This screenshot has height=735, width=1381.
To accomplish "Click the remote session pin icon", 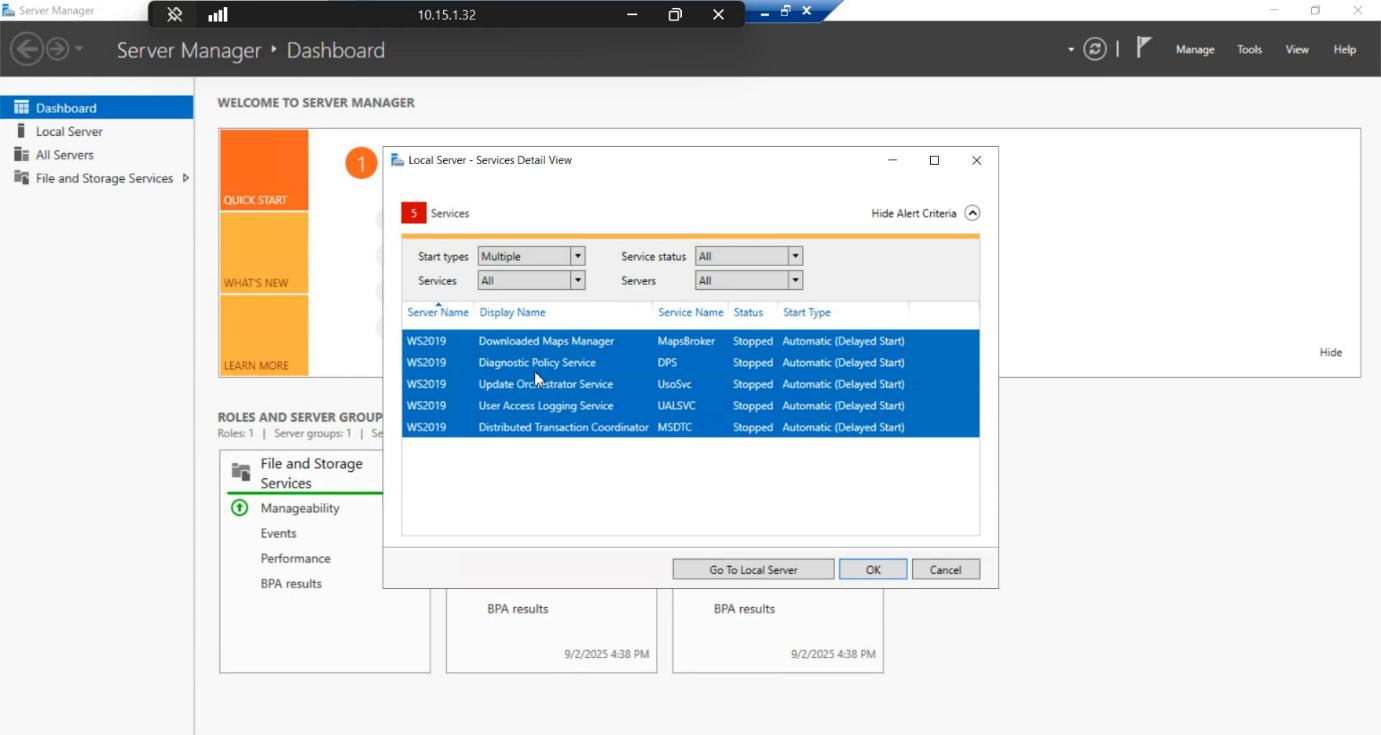I will click(x=174, y=14).
